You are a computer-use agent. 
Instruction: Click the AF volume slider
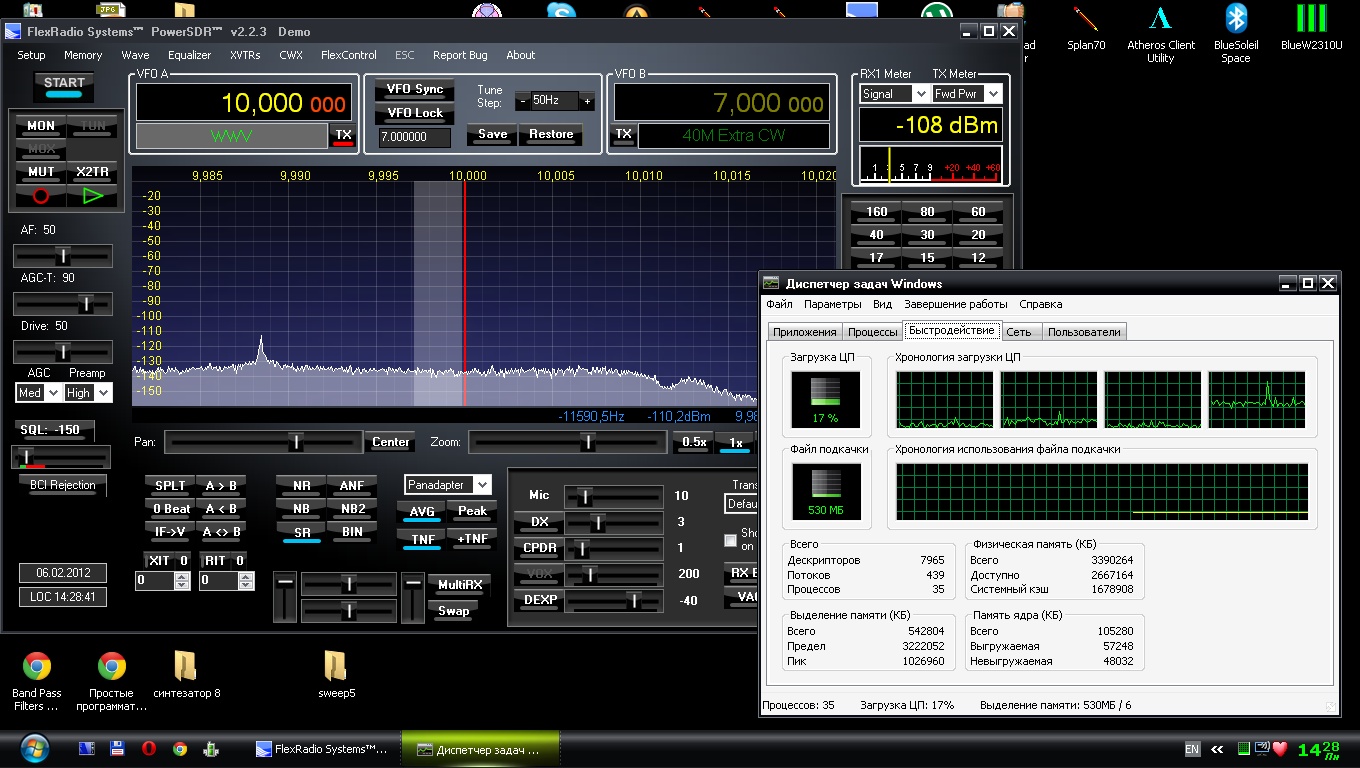click(x=63, y=256)
